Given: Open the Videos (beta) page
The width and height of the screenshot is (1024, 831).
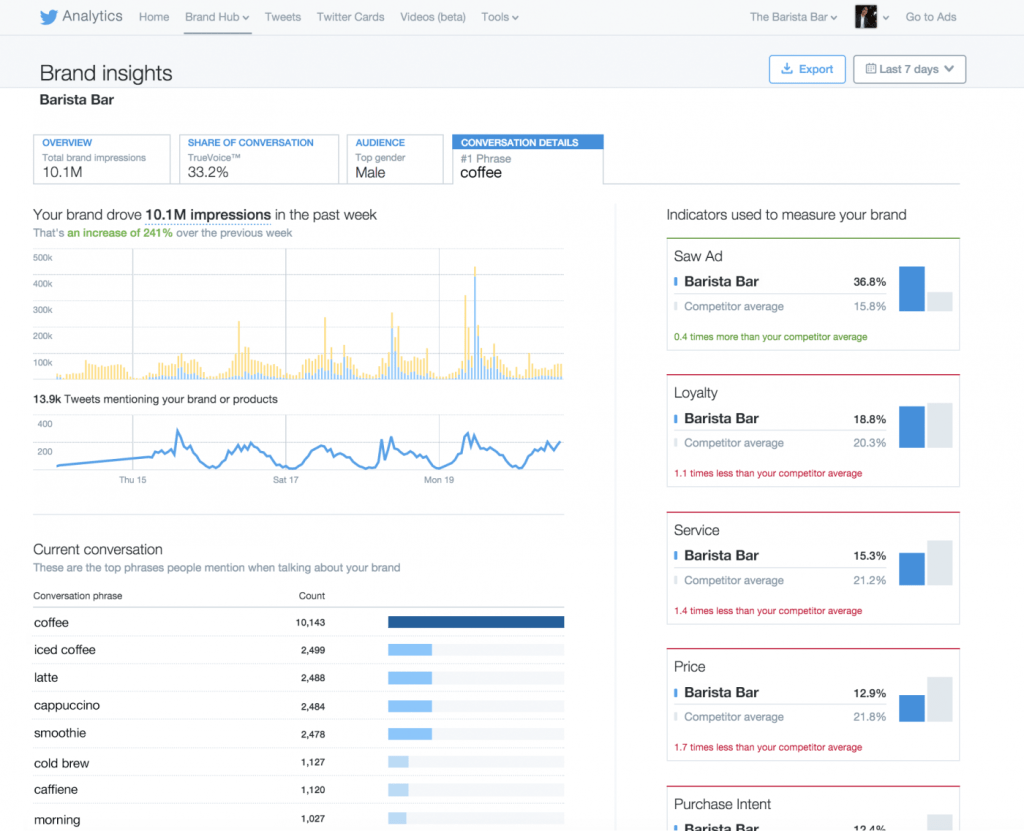Looking at the screenshot, I should (432, 17).
